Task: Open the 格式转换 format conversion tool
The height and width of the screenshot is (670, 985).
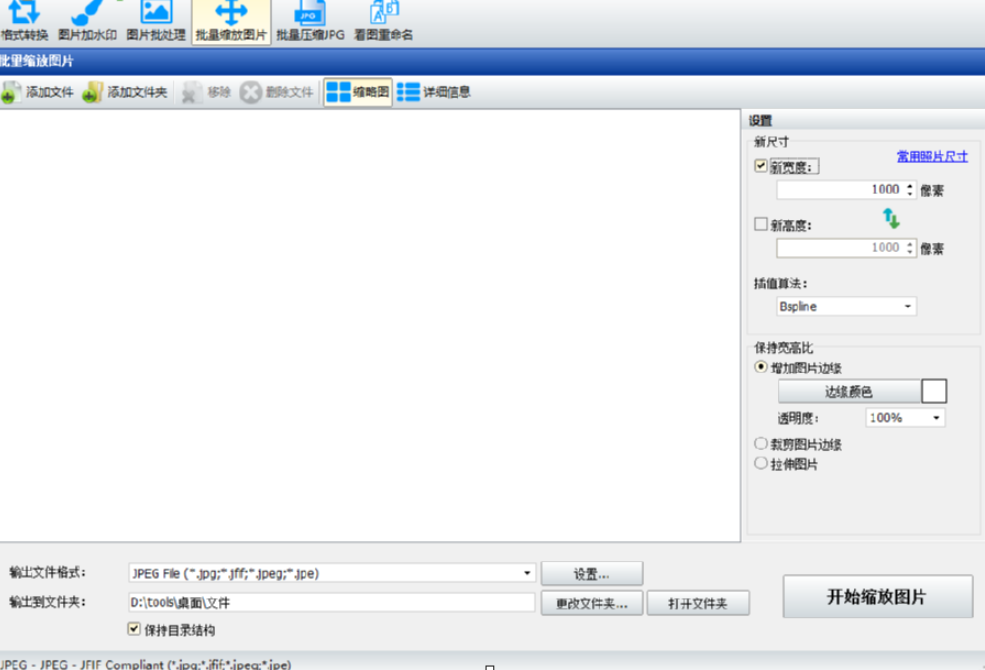Action: click(x=24, y=21)
